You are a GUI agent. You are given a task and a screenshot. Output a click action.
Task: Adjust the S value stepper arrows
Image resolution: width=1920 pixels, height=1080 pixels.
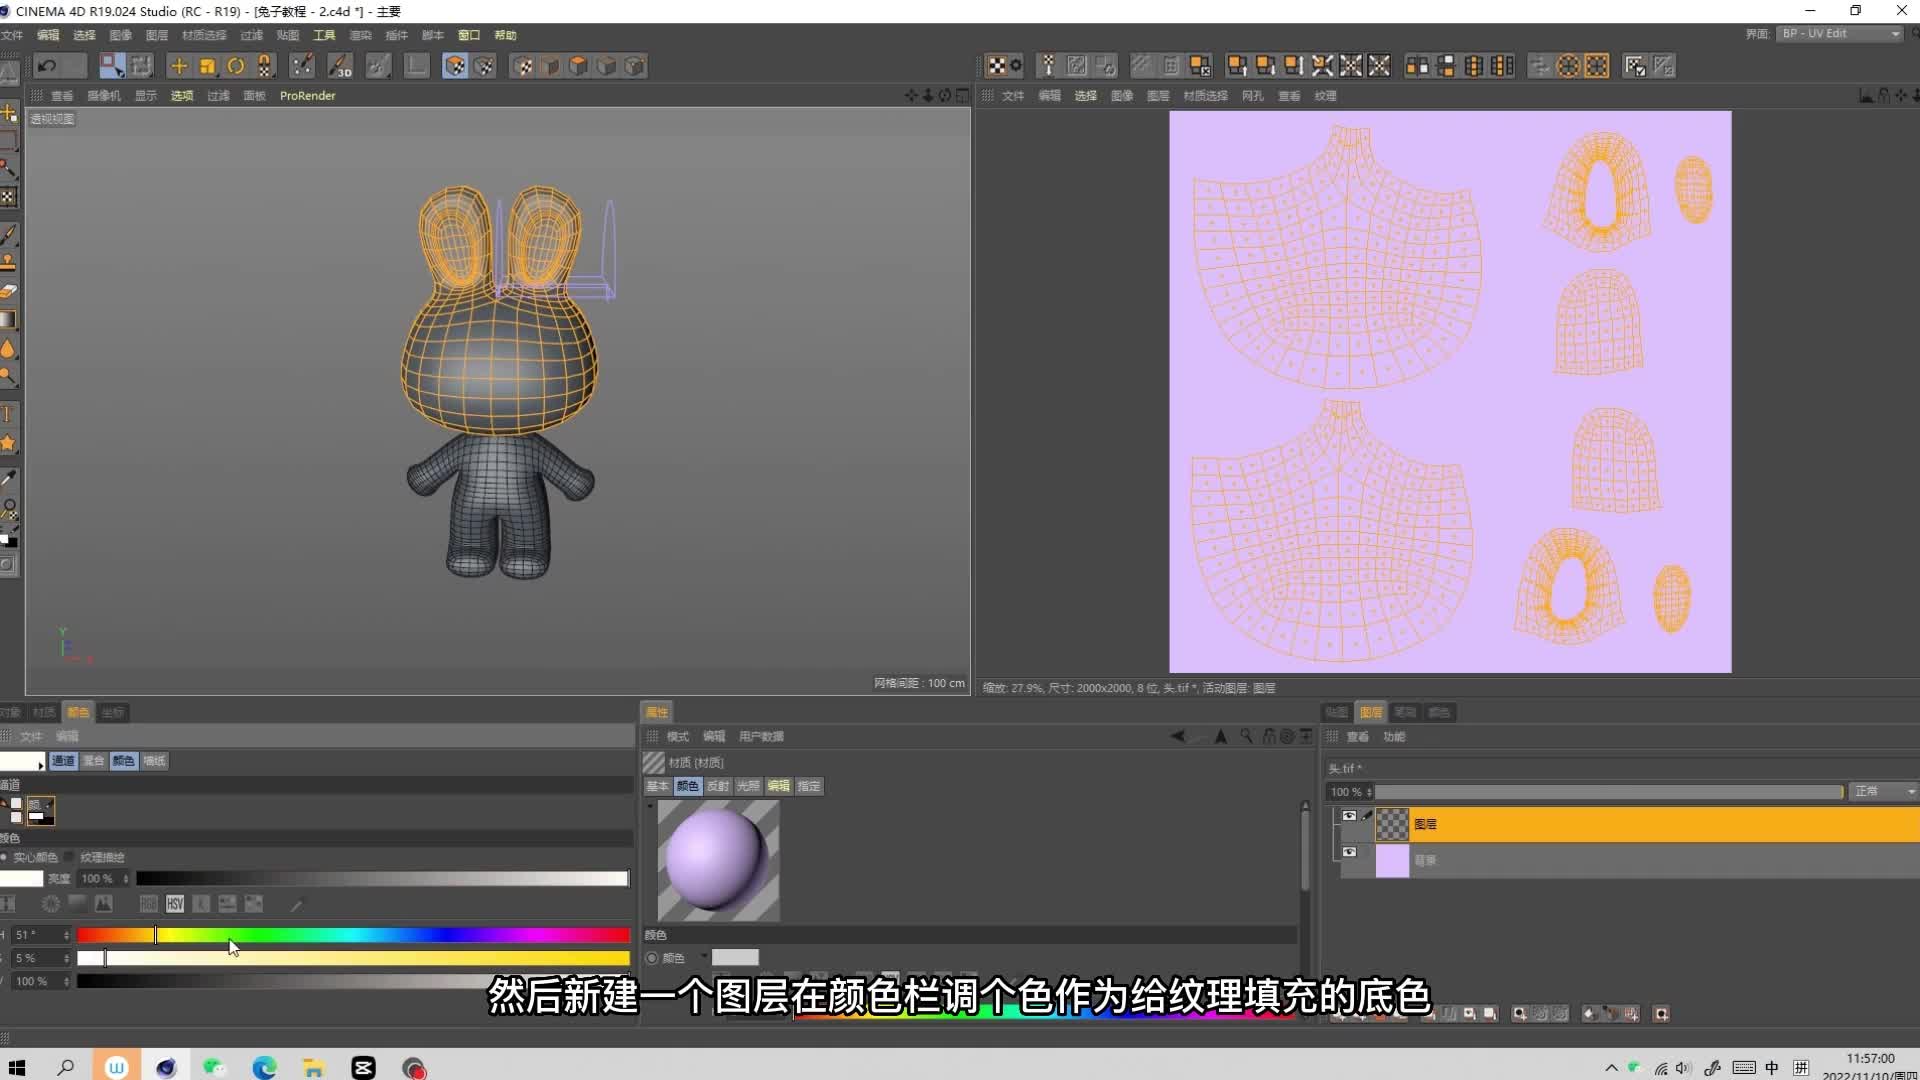coord(67,958)
